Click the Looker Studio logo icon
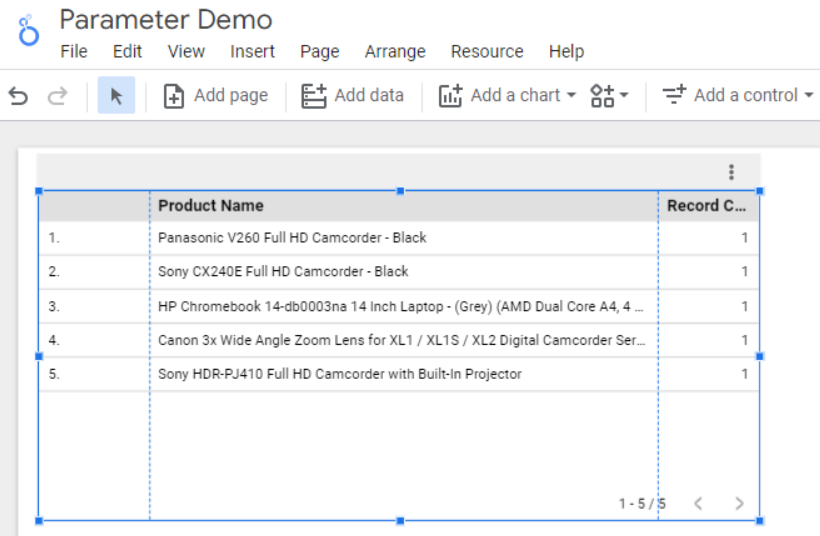820x536 pixels. point(28,30)
